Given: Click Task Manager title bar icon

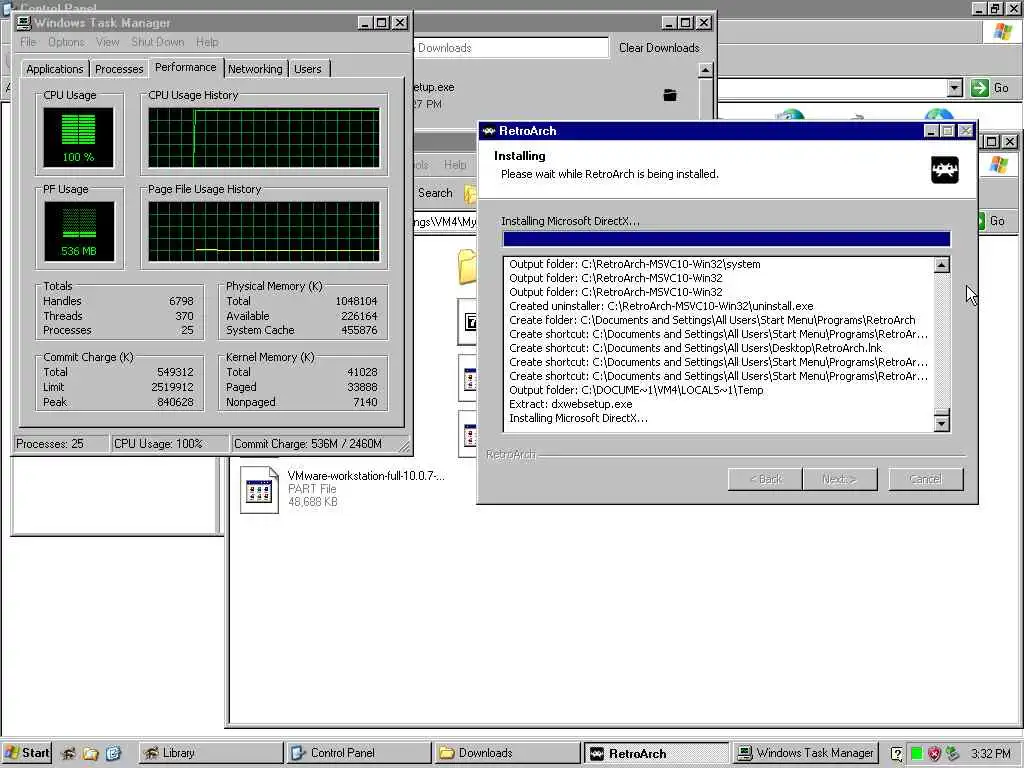Looking at the screenshot, I should tap(24, 23).
